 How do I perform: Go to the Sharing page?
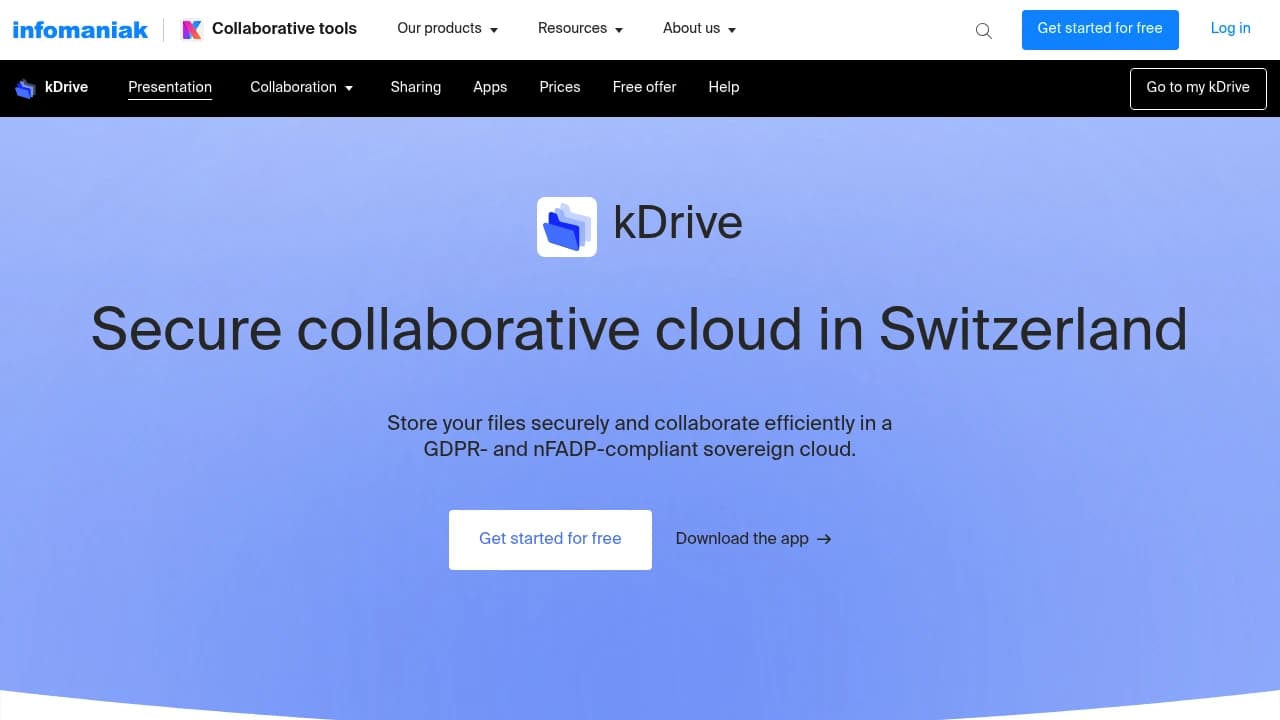(416, 87)
